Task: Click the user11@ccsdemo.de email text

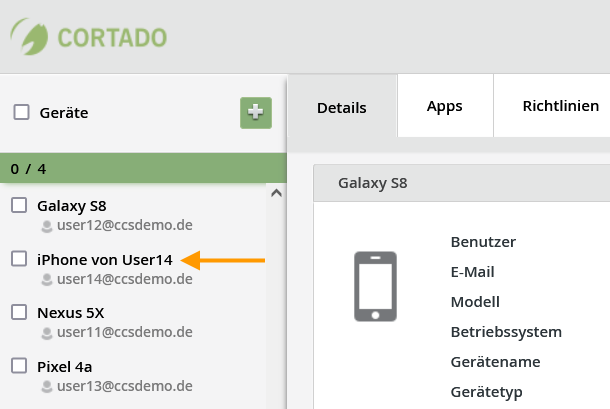Action: 125,332
